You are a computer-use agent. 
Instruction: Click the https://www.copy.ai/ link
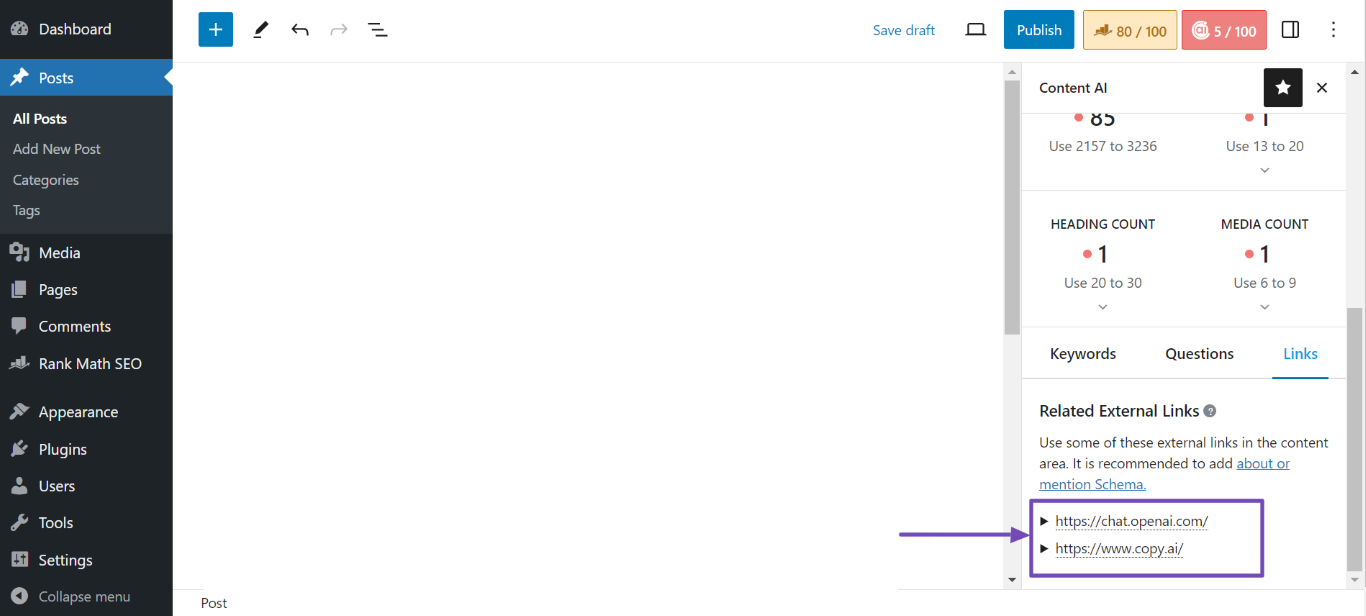click(1119, 548)
